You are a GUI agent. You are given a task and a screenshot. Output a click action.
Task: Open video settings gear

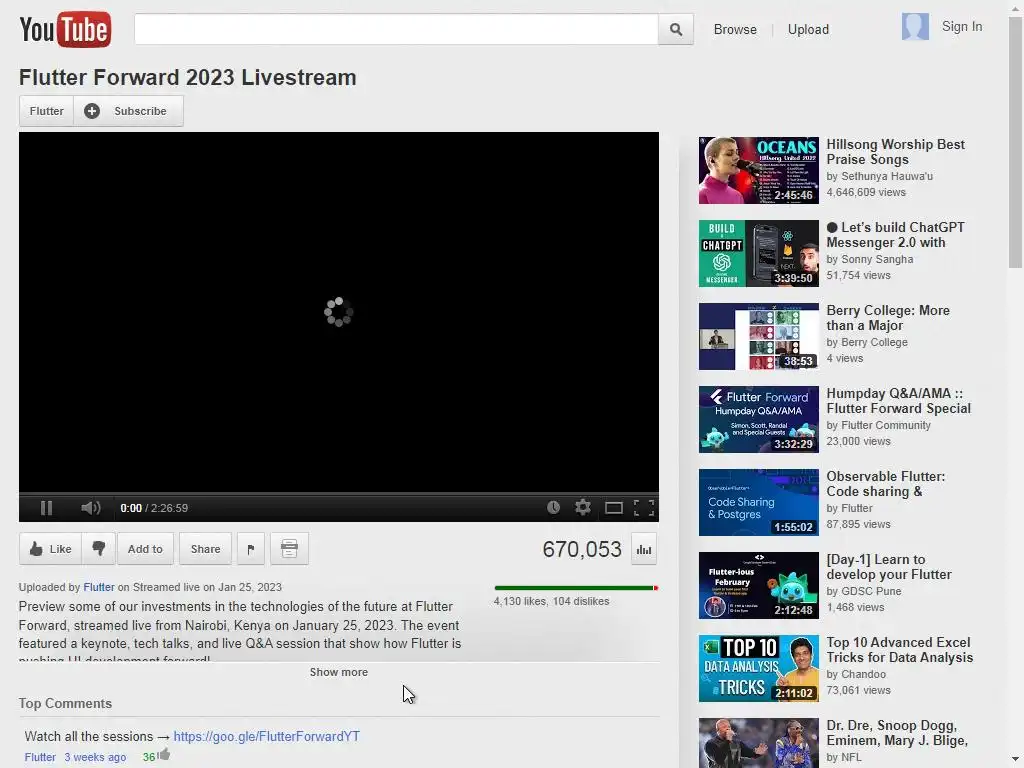[x=583, y=507]
